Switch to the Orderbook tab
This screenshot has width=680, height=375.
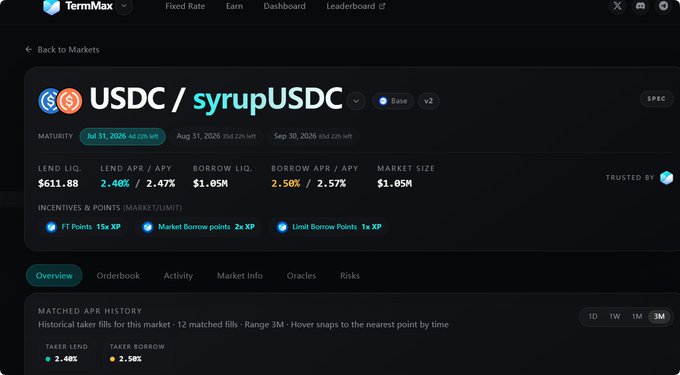(x=118, y=276)
